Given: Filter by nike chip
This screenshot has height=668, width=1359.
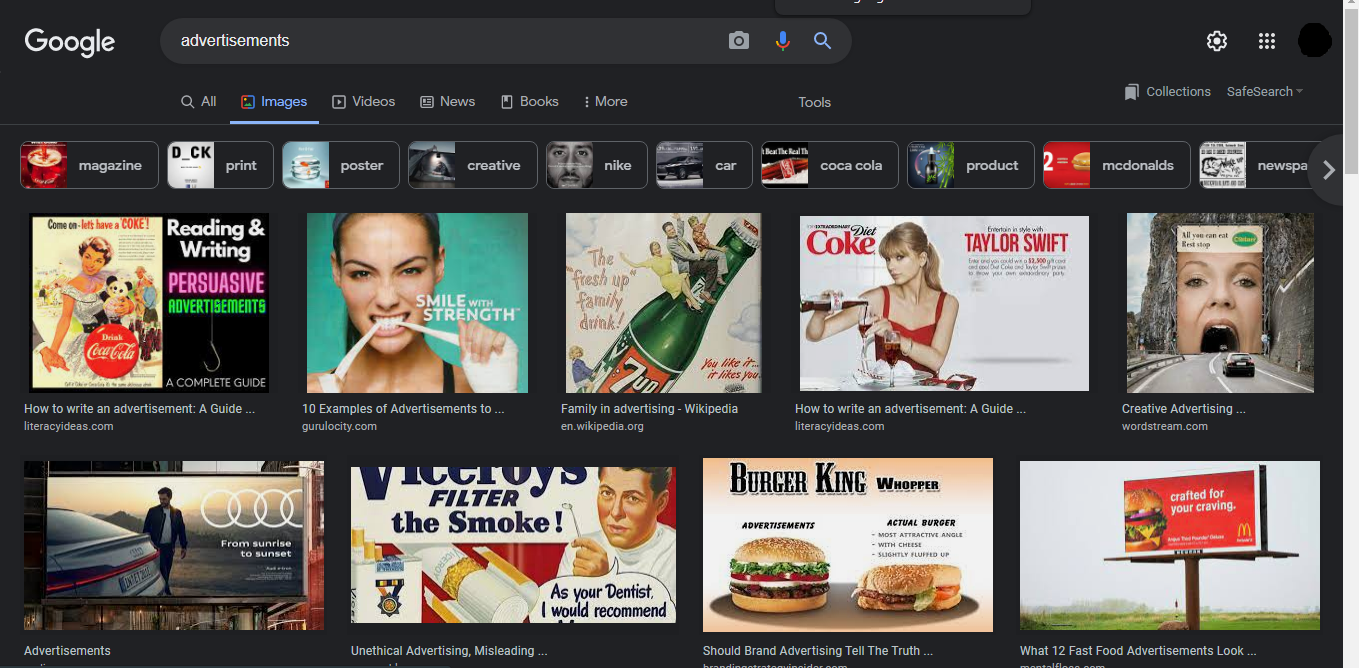Looking at the screenshot, I should tap(597, 165).
